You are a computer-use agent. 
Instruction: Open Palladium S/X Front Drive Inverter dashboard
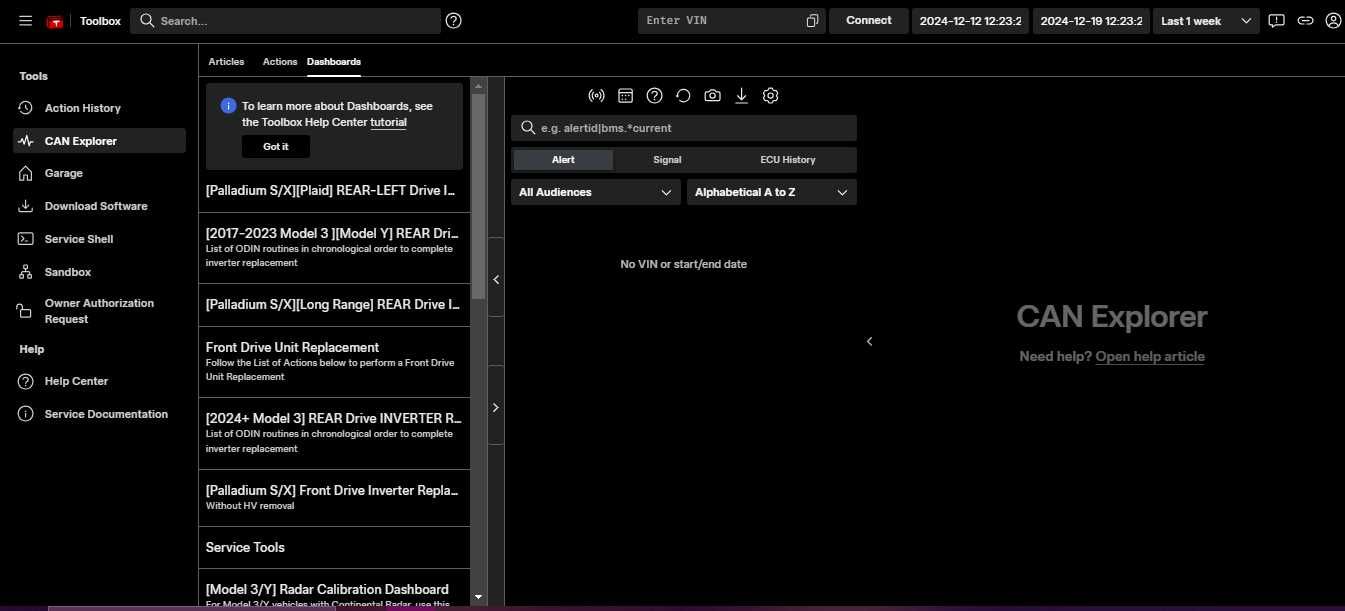point(334,497)
